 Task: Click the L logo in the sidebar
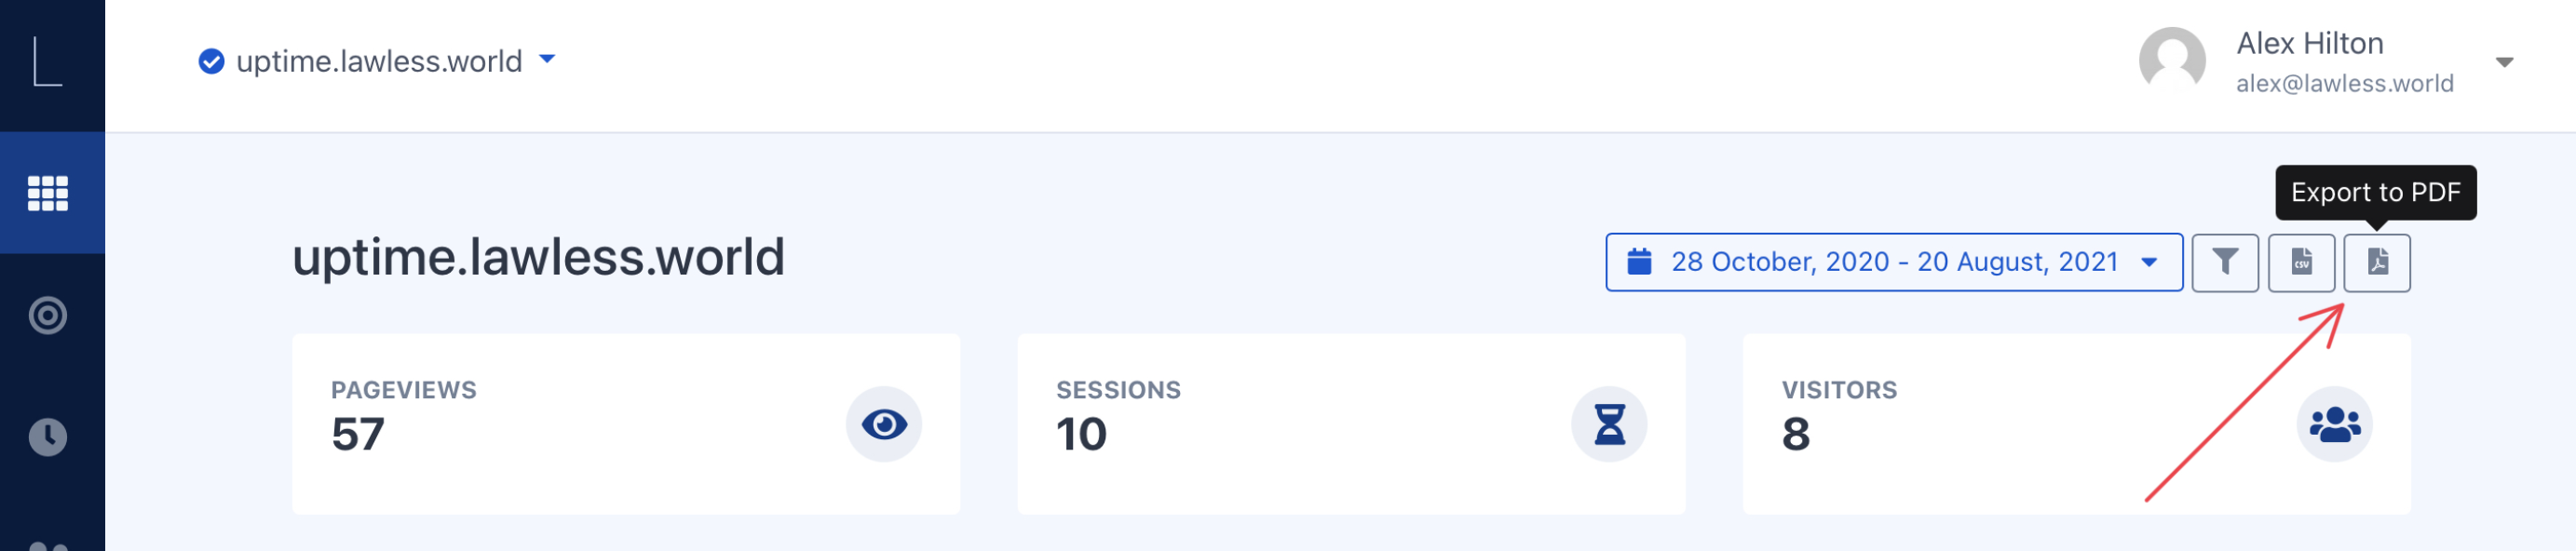click(x=48, y=62)
